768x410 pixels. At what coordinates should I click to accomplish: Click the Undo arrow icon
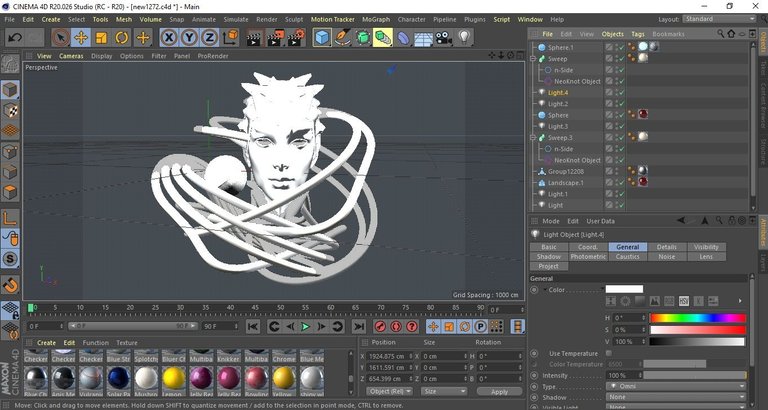pos(15,38)
